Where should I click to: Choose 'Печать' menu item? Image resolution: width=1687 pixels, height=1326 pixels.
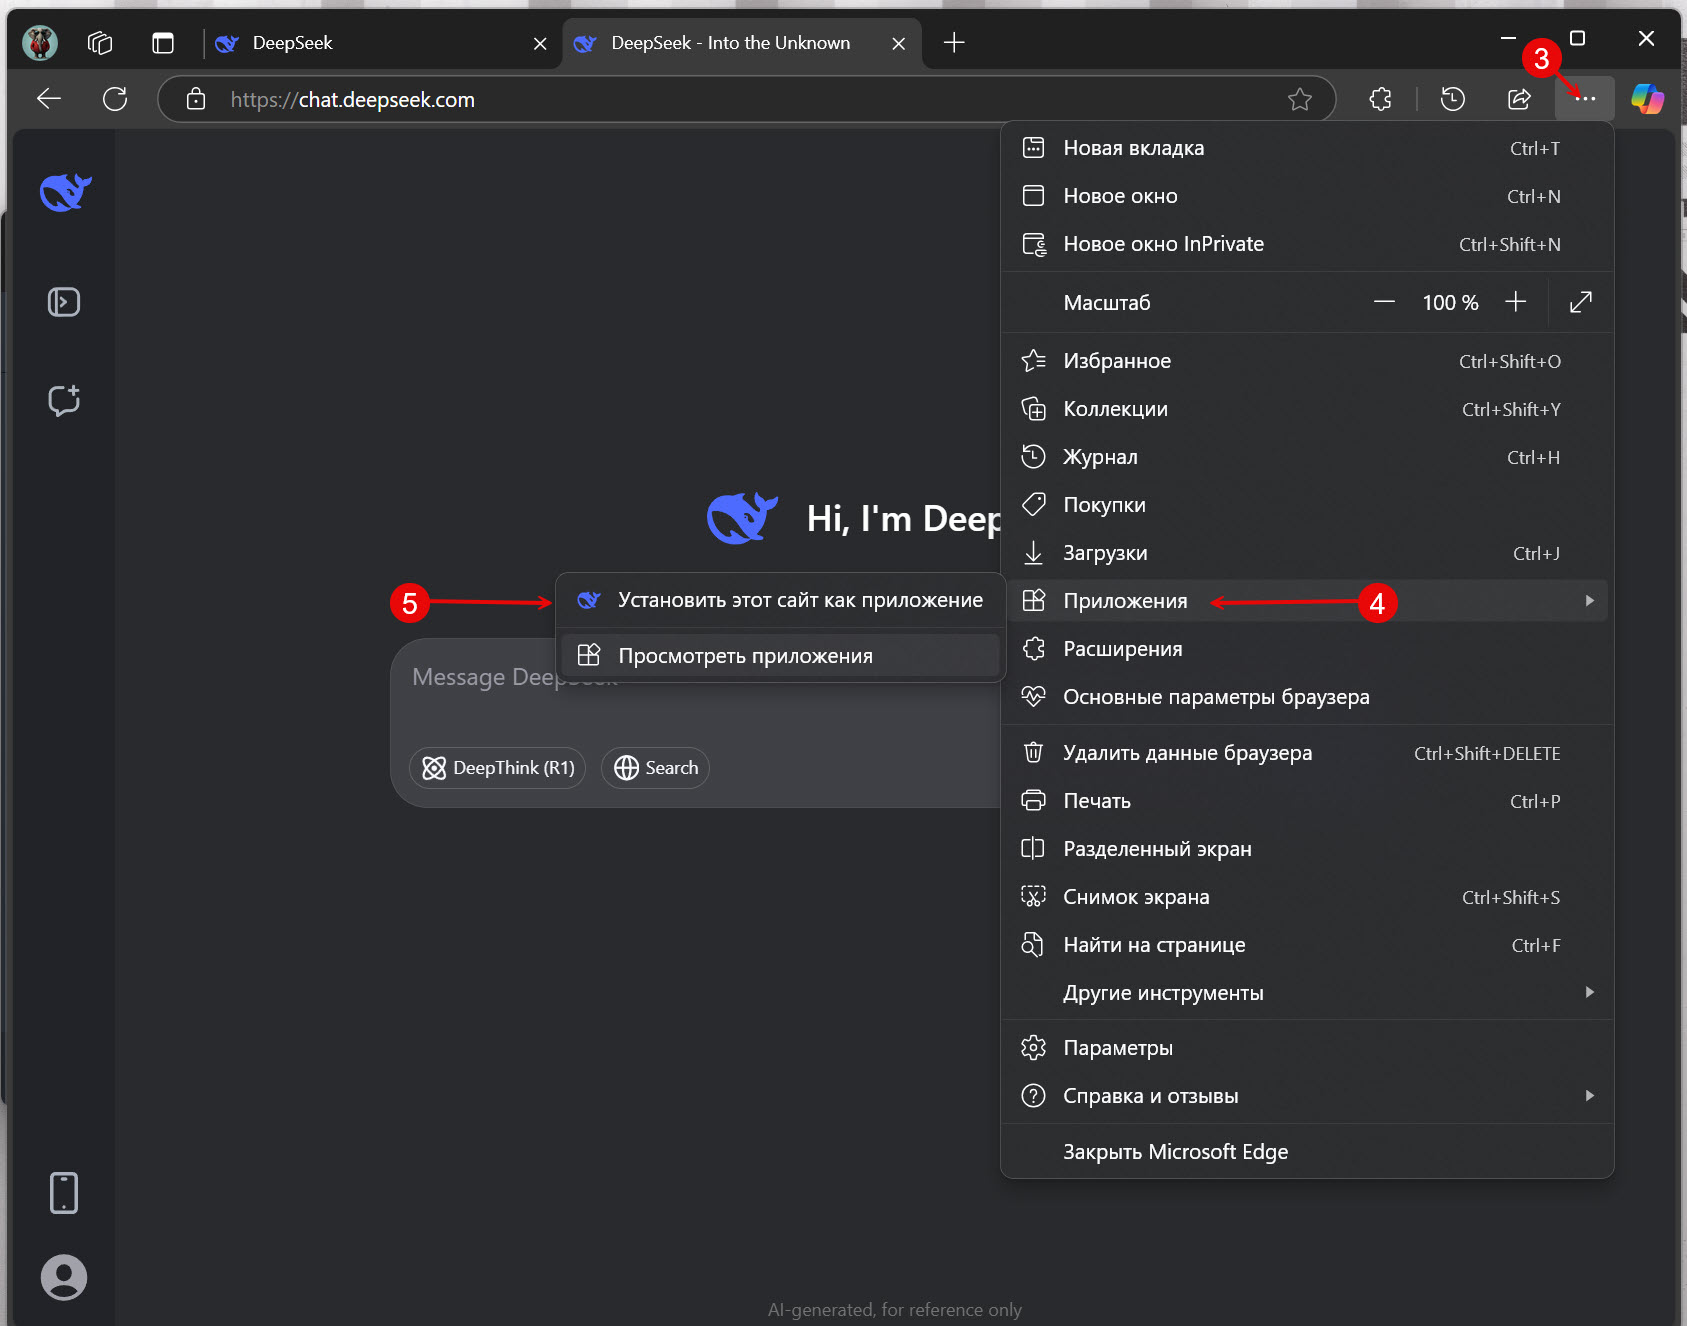click(x=1307, y=801)
